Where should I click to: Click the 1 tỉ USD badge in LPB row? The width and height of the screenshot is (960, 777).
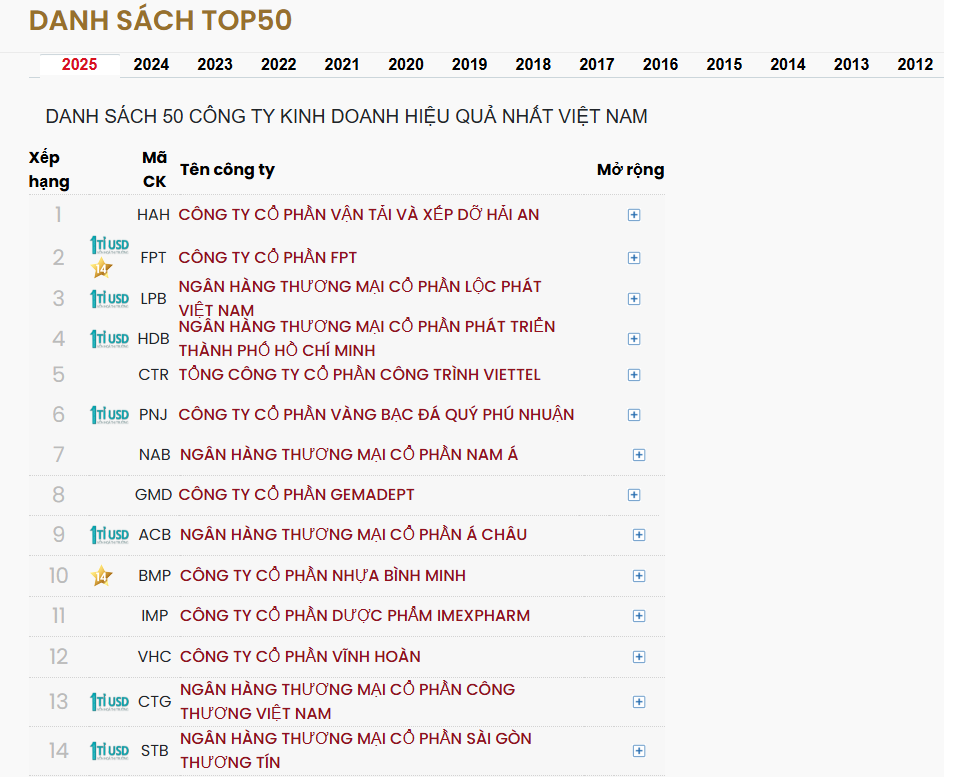[x=110, y=299]
